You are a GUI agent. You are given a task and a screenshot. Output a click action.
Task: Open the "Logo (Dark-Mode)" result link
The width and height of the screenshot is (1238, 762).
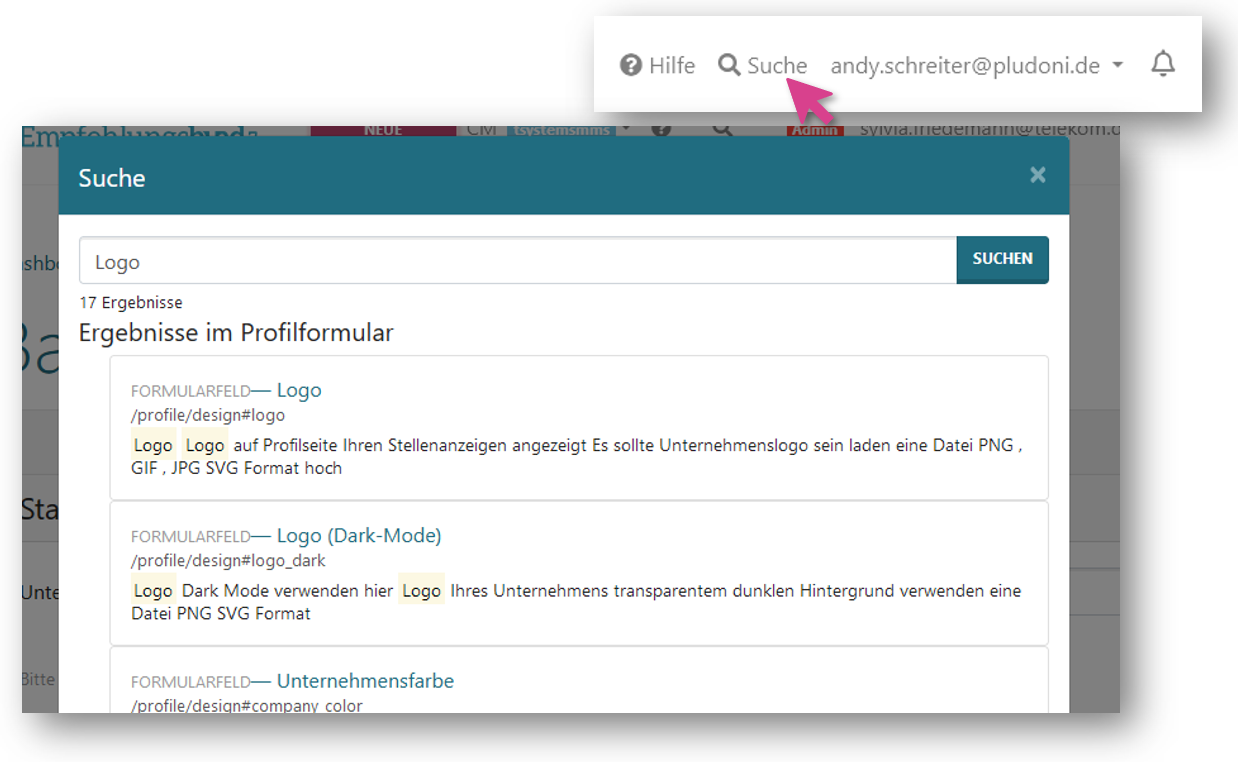(358, 536)
